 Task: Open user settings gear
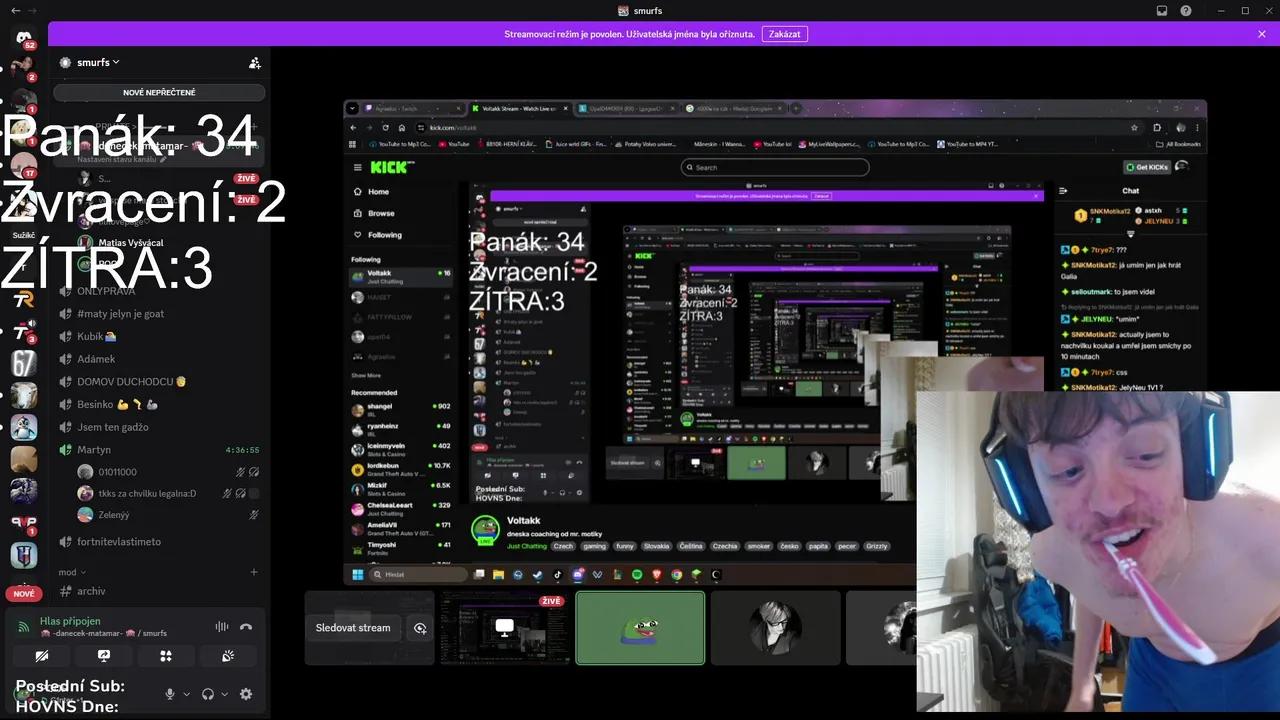pyautogui.click(x=246, y=694)
